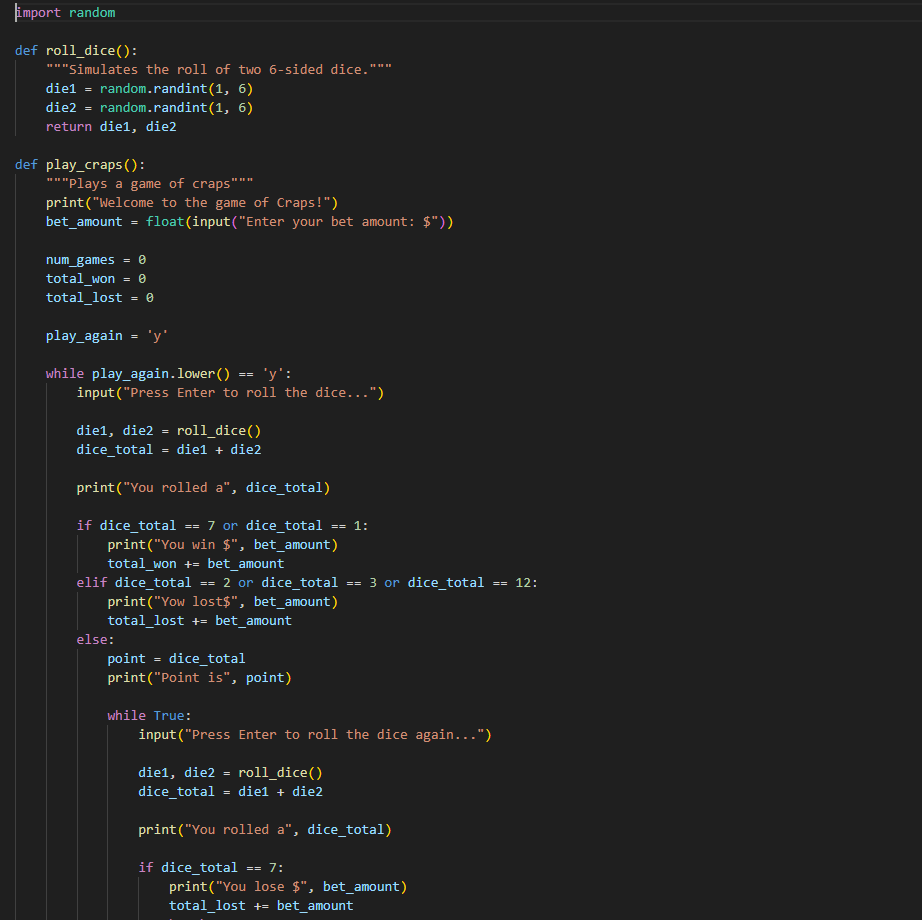Viewport: 922px width, 920px height.
Task: Click the 'while play_again.lower()' loop header
Action: point(168,374)
